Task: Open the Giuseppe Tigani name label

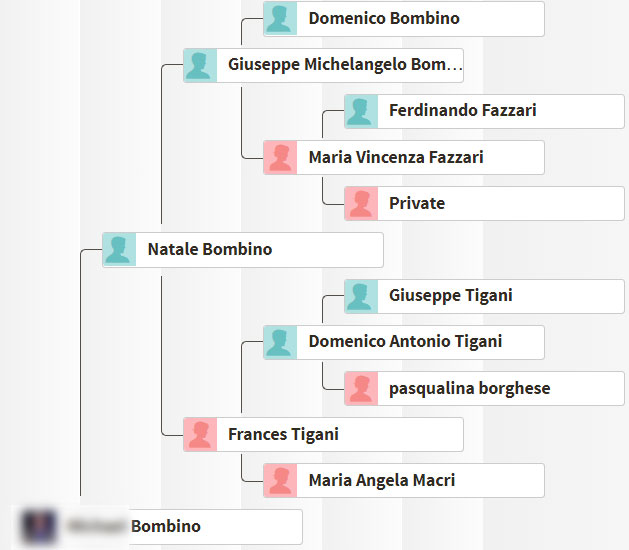Action: pos(450,296)
